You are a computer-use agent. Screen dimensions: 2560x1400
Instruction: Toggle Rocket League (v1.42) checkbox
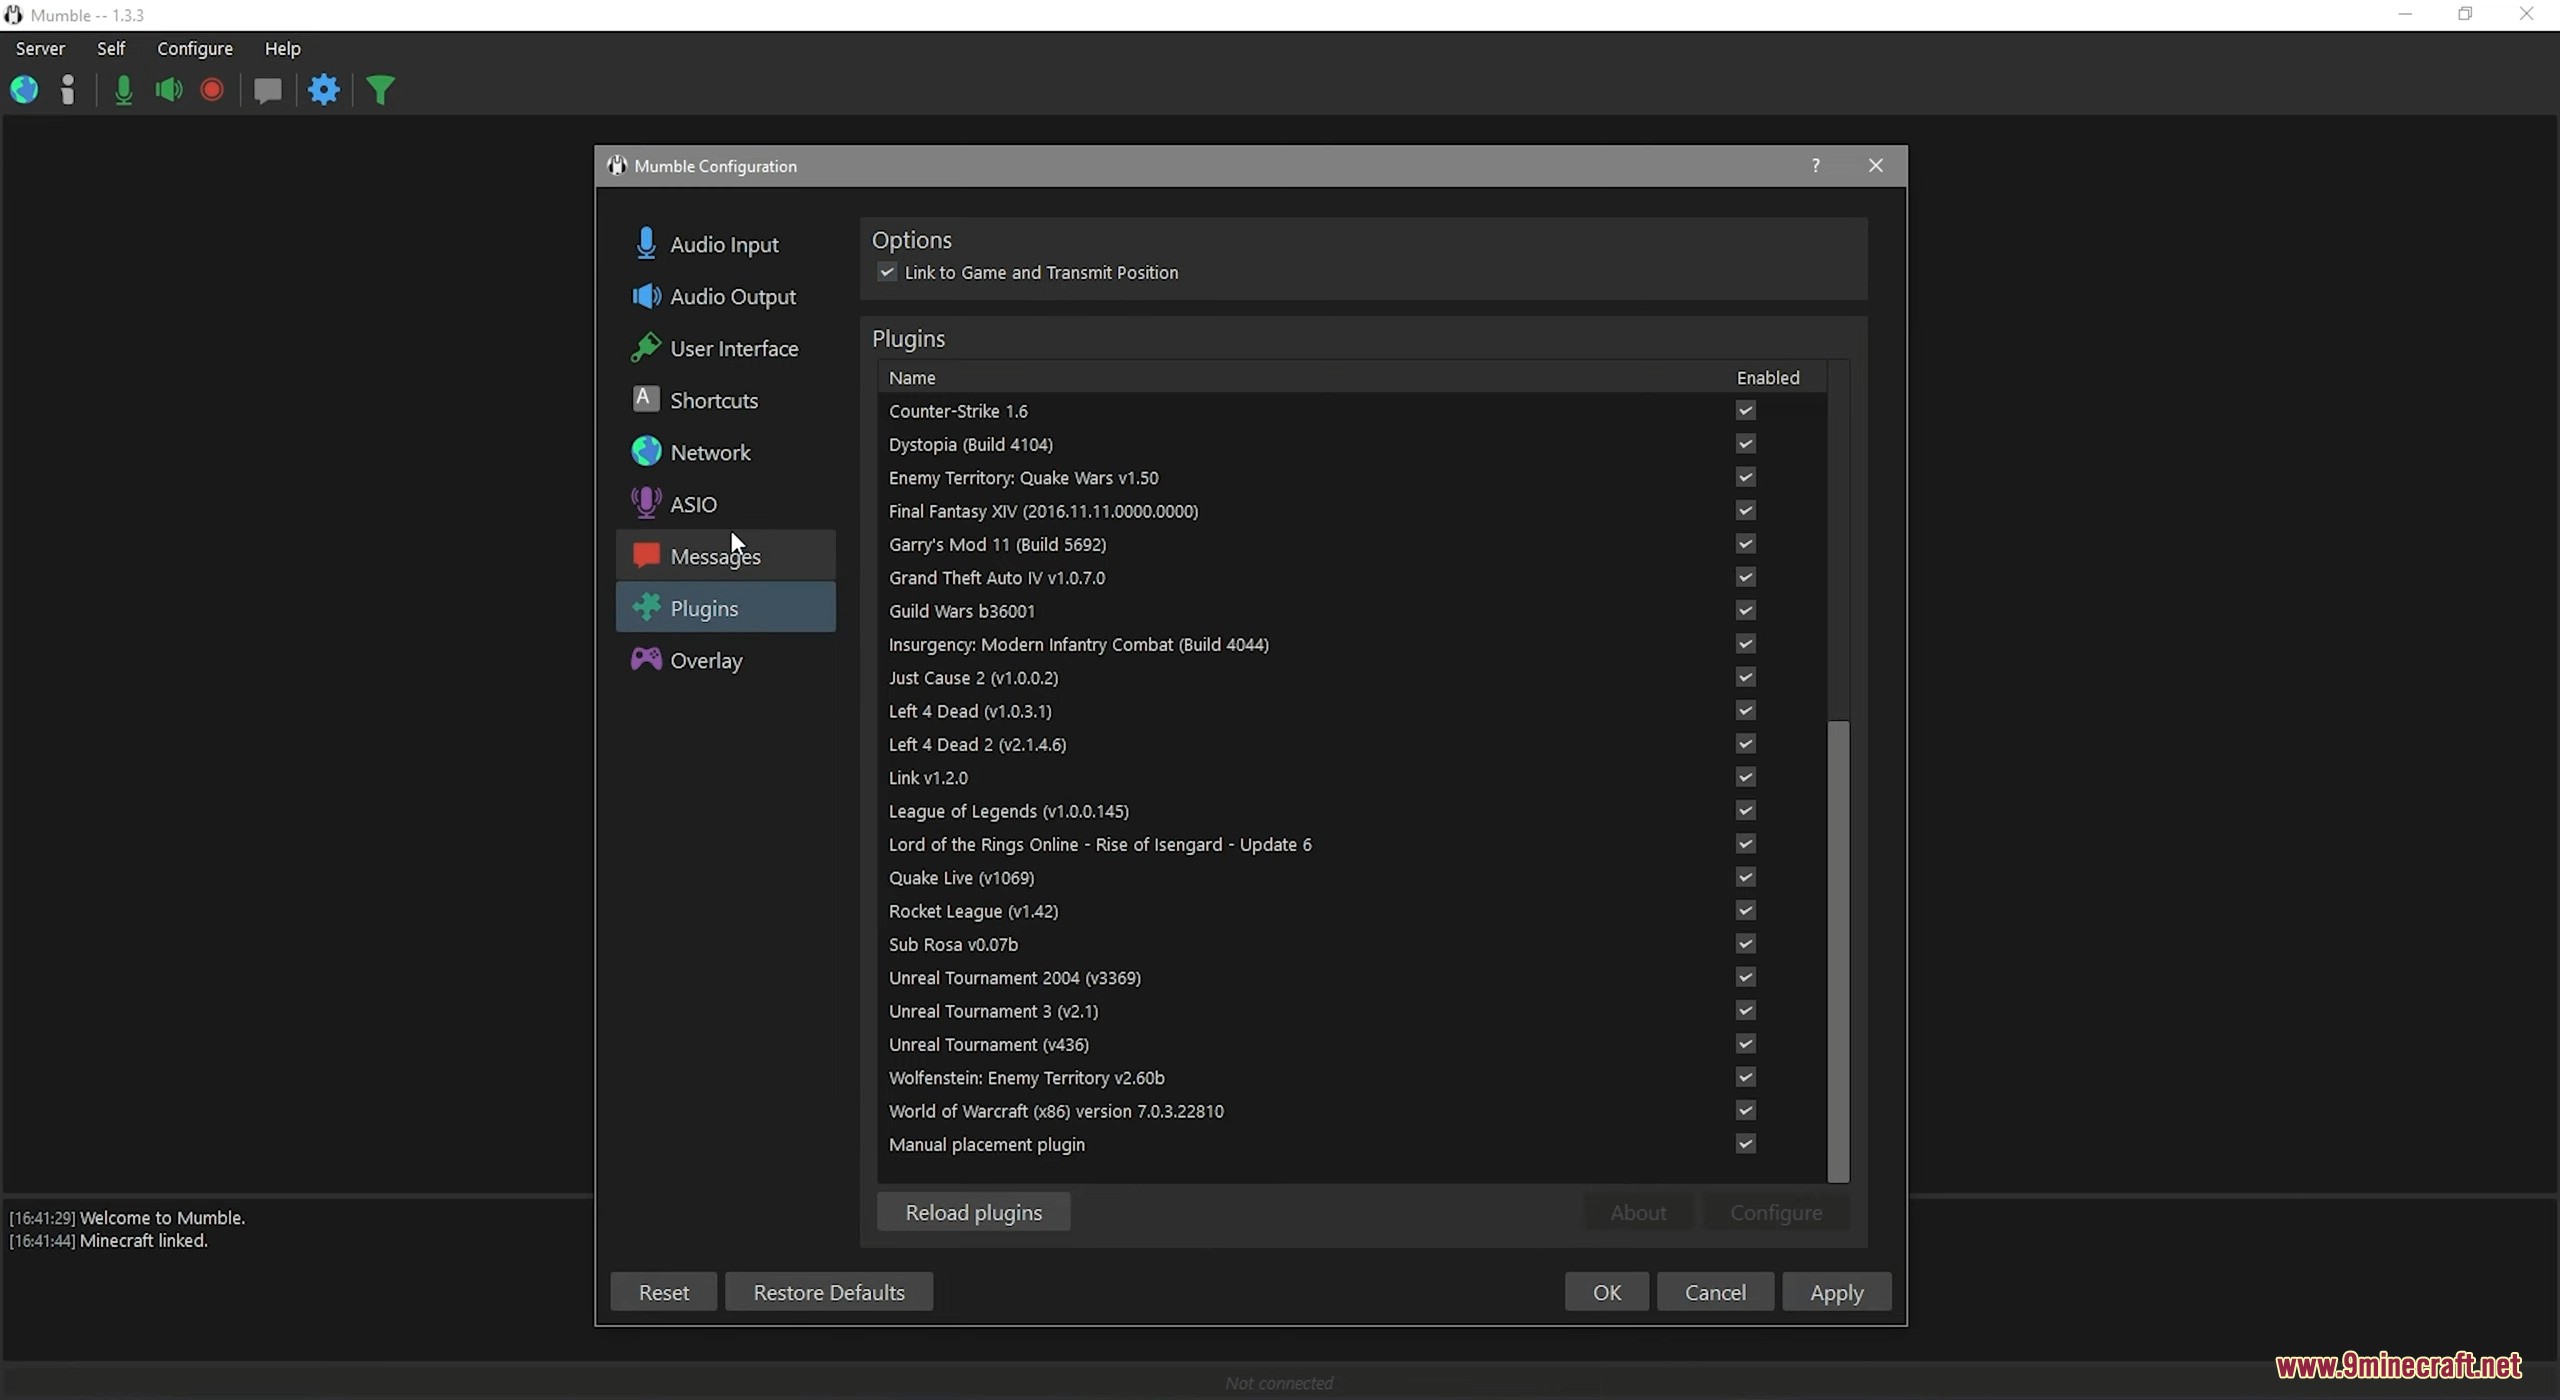coord(1746,911)
